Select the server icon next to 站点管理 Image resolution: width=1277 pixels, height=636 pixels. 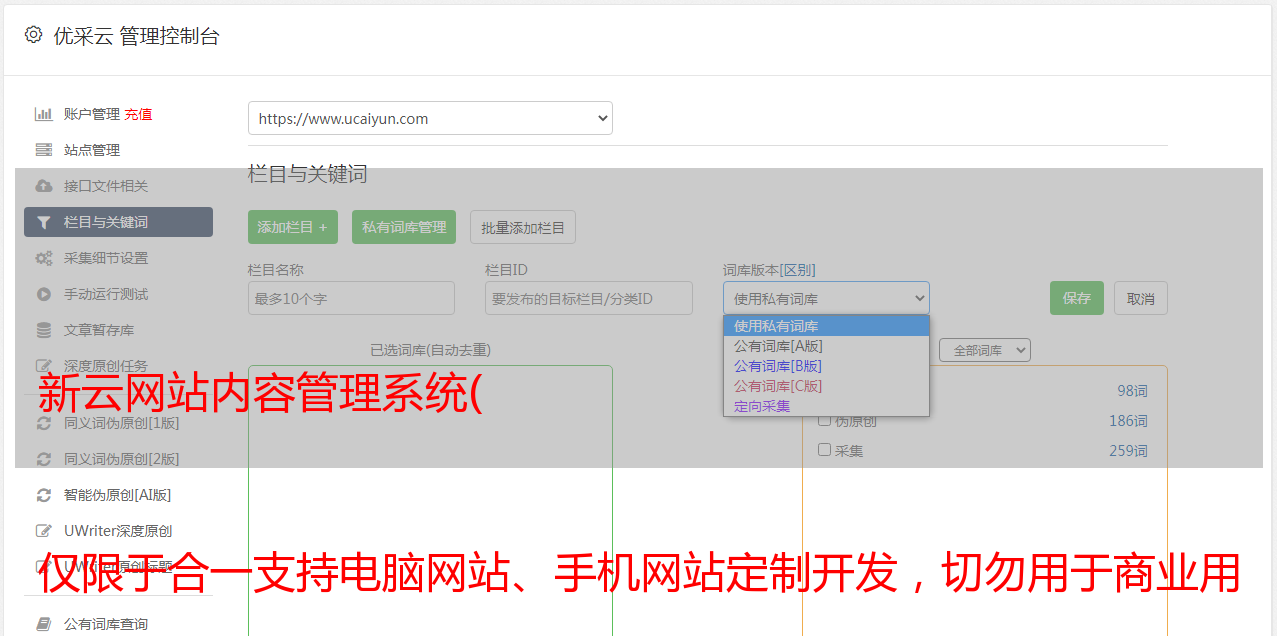[43, 150]
